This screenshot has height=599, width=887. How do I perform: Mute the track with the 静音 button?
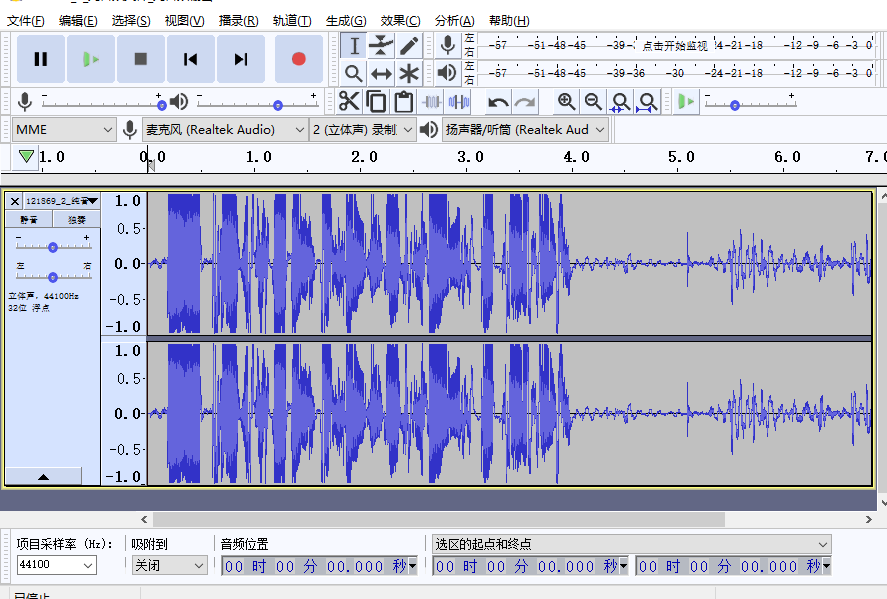pos(29,219)
